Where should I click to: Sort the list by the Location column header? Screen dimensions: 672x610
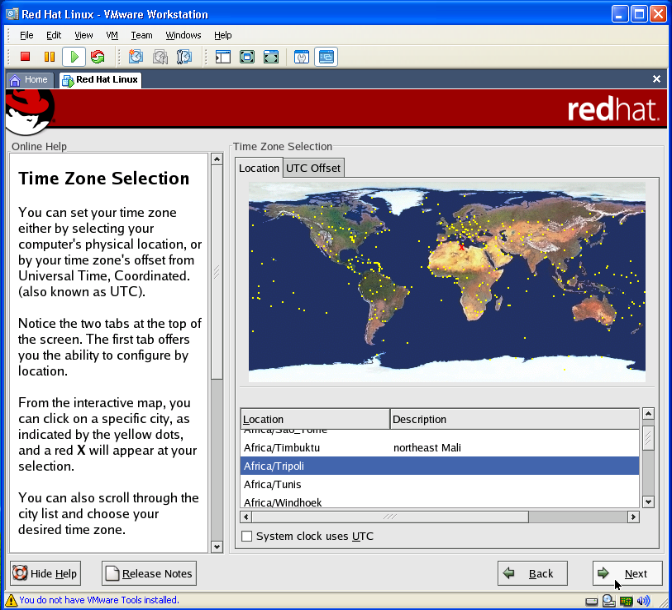314,419
